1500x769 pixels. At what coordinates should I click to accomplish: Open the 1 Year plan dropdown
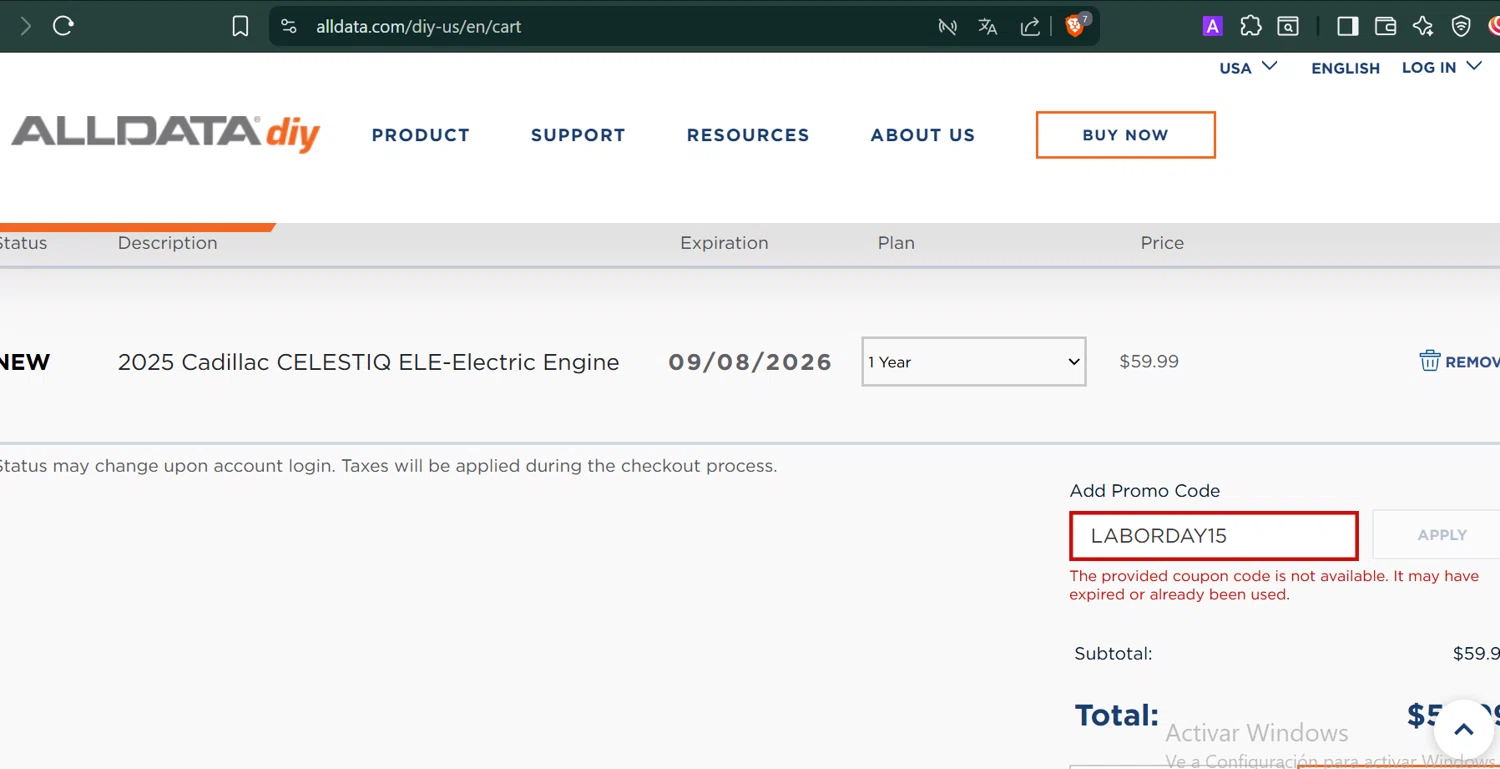click(973, 362)
